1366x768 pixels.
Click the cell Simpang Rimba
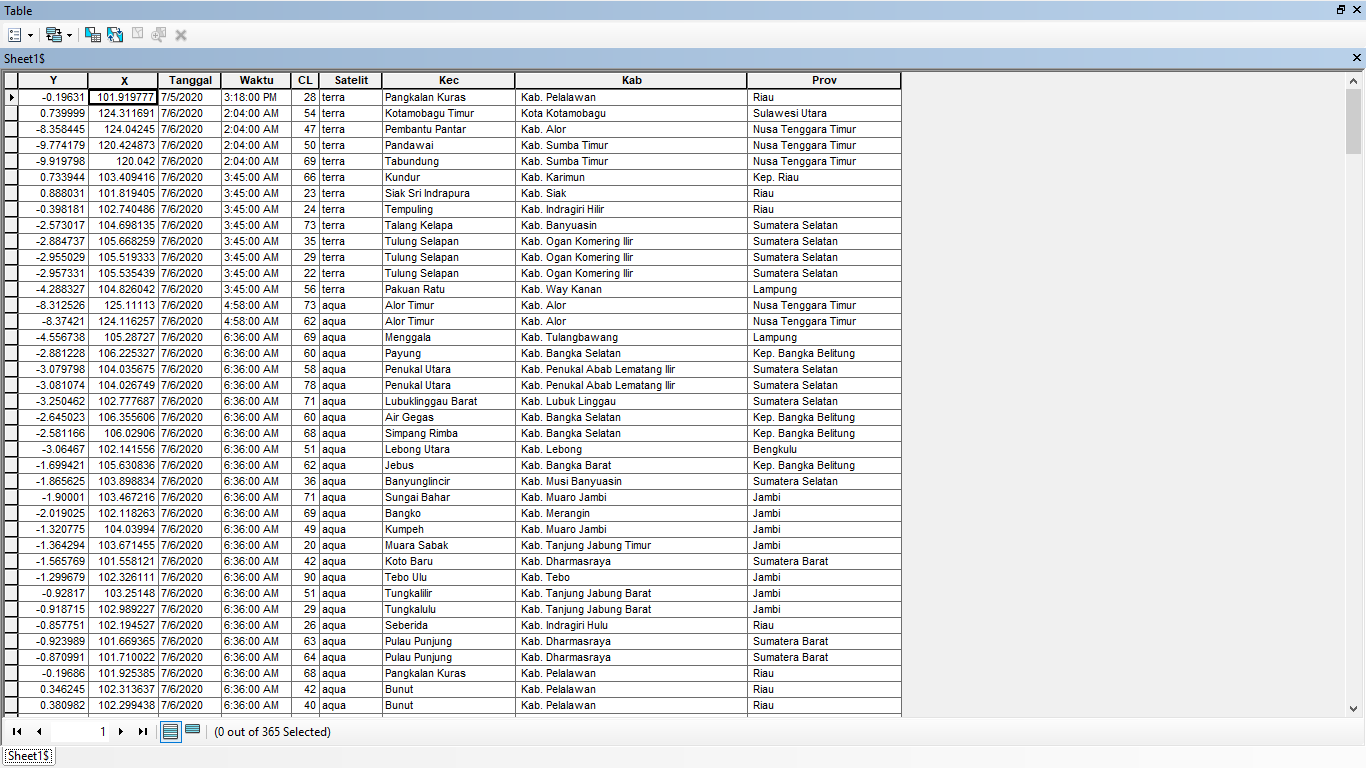[449, 433]
